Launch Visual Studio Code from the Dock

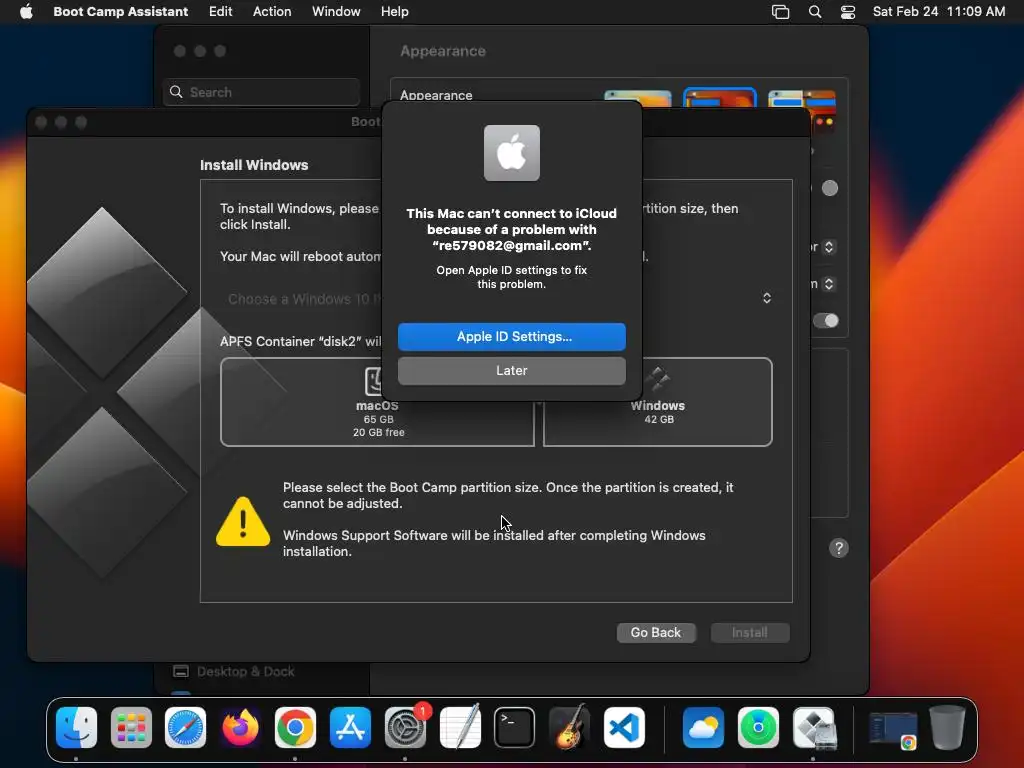[x=624, y=727]
